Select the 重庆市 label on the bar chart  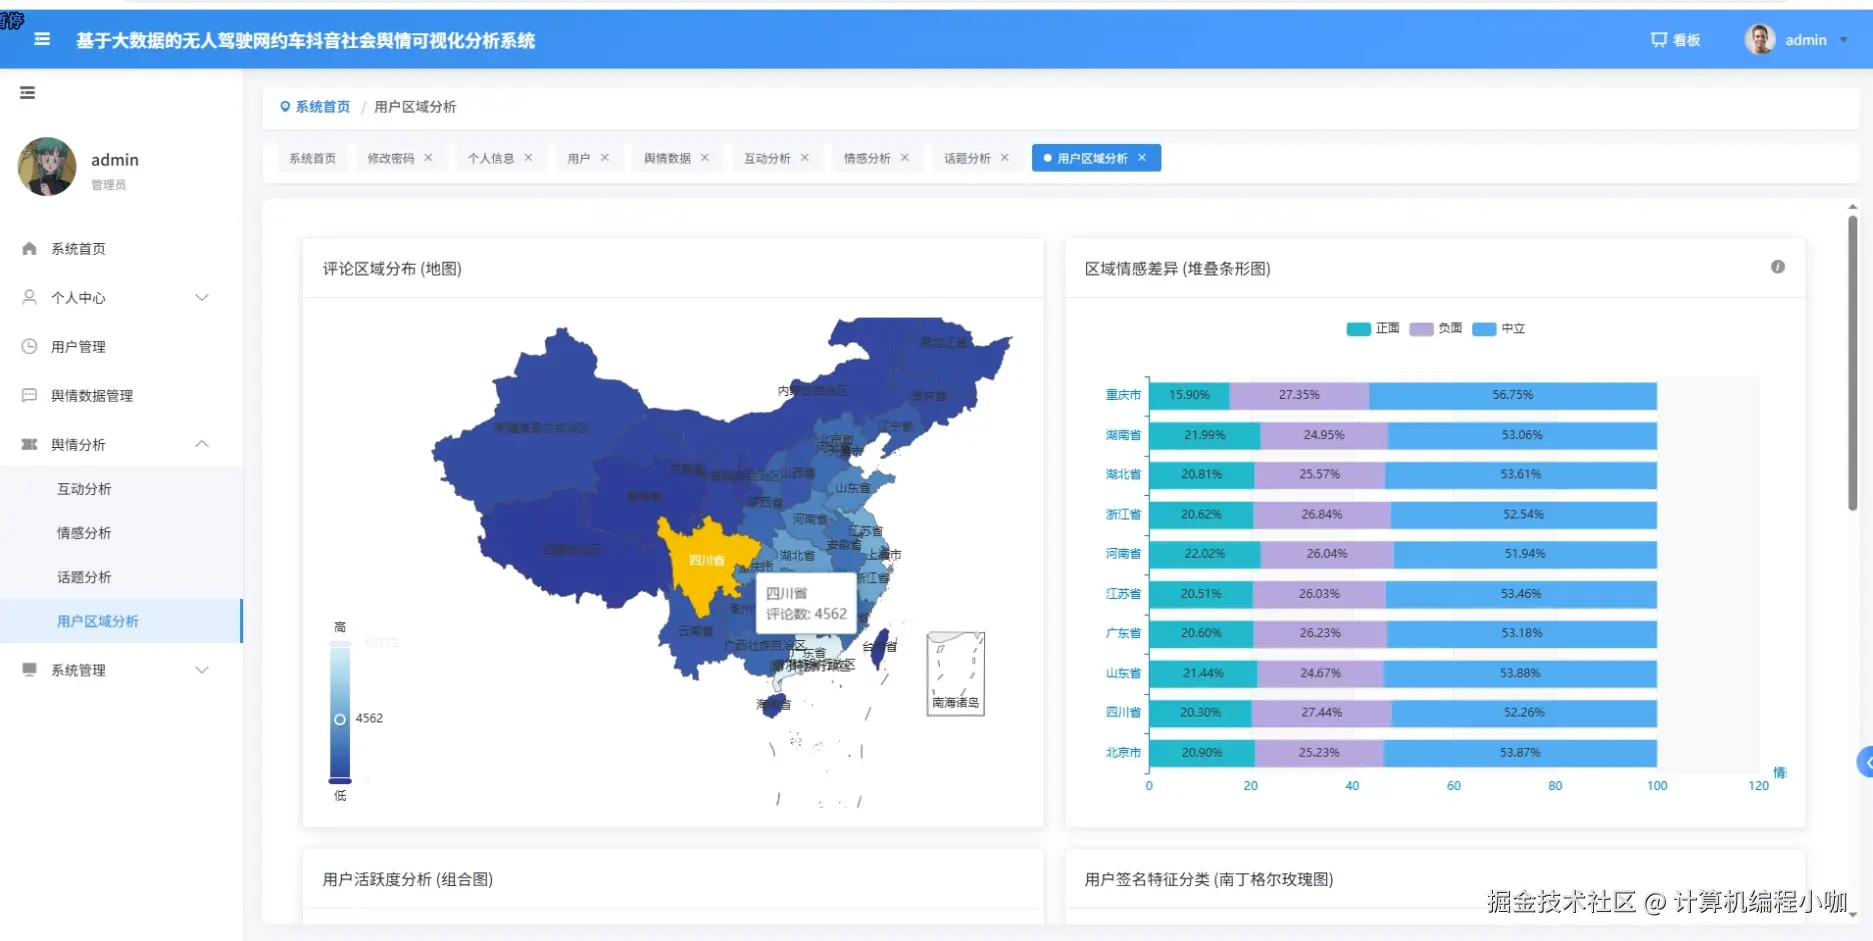click(x=1122, y=395)
